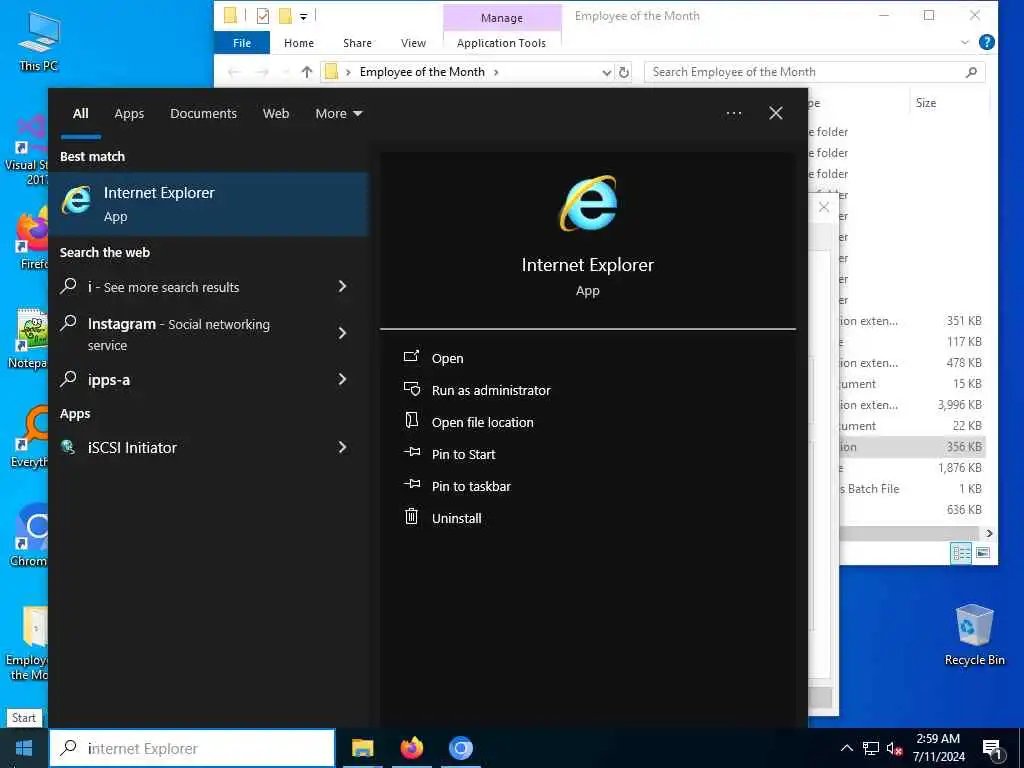Select Open file location

pos(483,422)
